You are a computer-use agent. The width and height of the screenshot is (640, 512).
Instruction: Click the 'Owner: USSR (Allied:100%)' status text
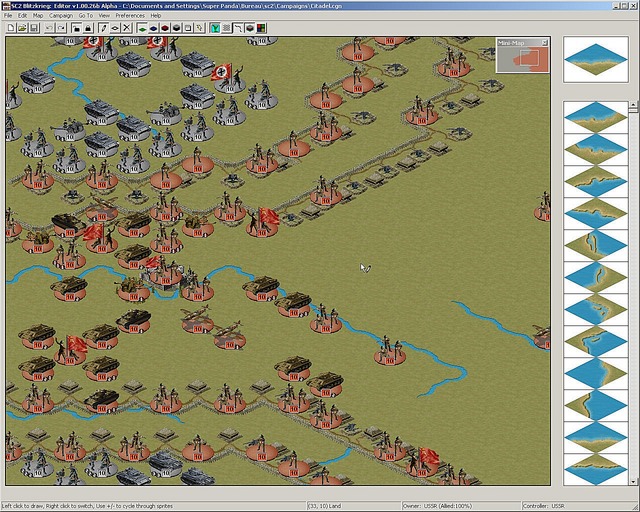[438, 506]
